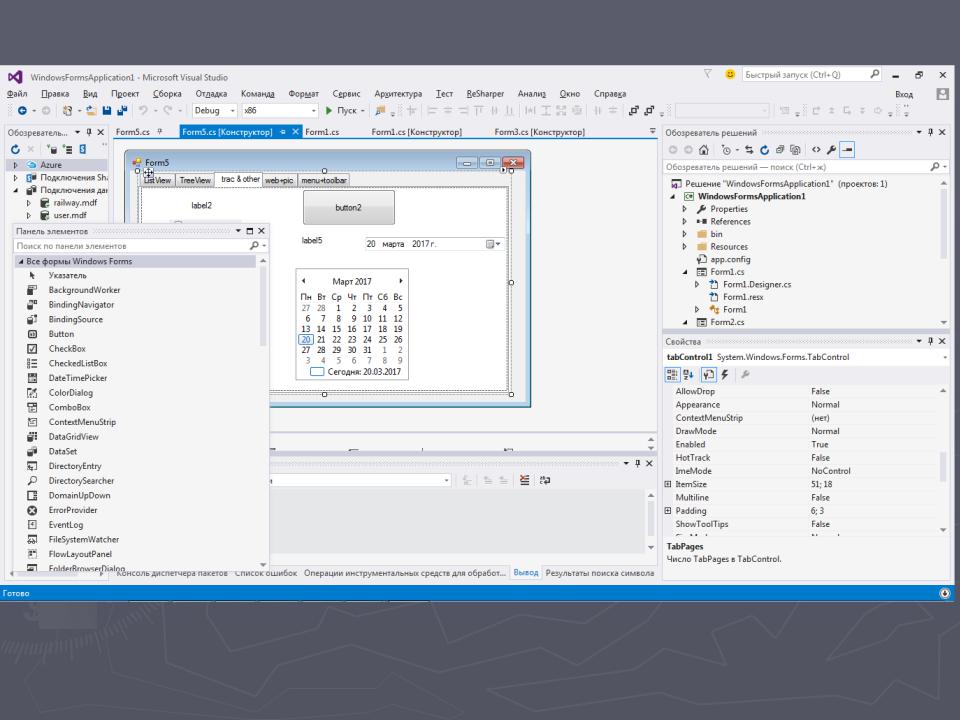Expand the References node in Solution Explorer
Screen dimensions: 960x720
[684, 222]
